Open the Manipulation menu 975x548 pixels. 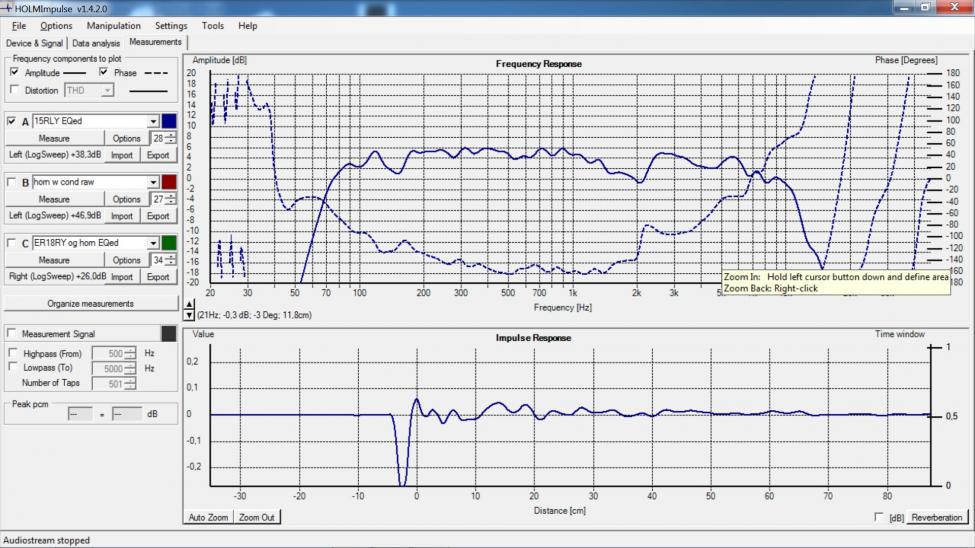(x=113, y=26)
